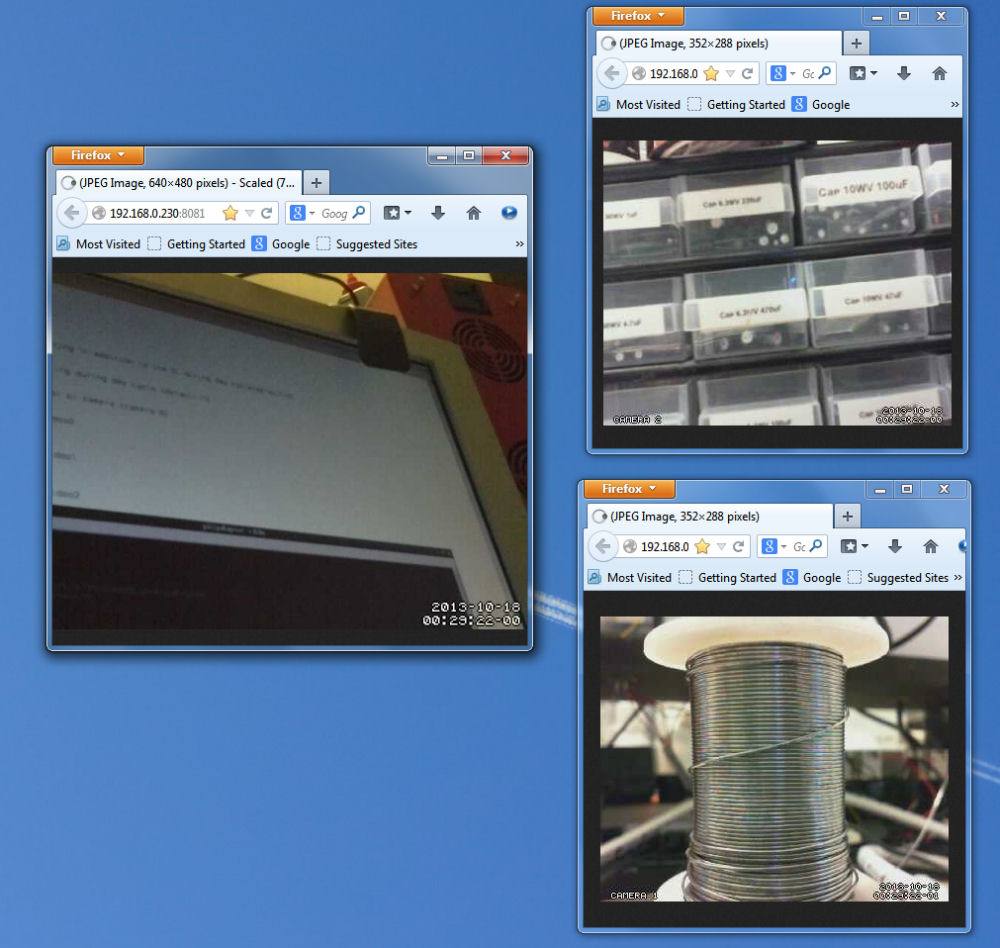Click the Home icon in the capacitor bins window

point(939,73)
